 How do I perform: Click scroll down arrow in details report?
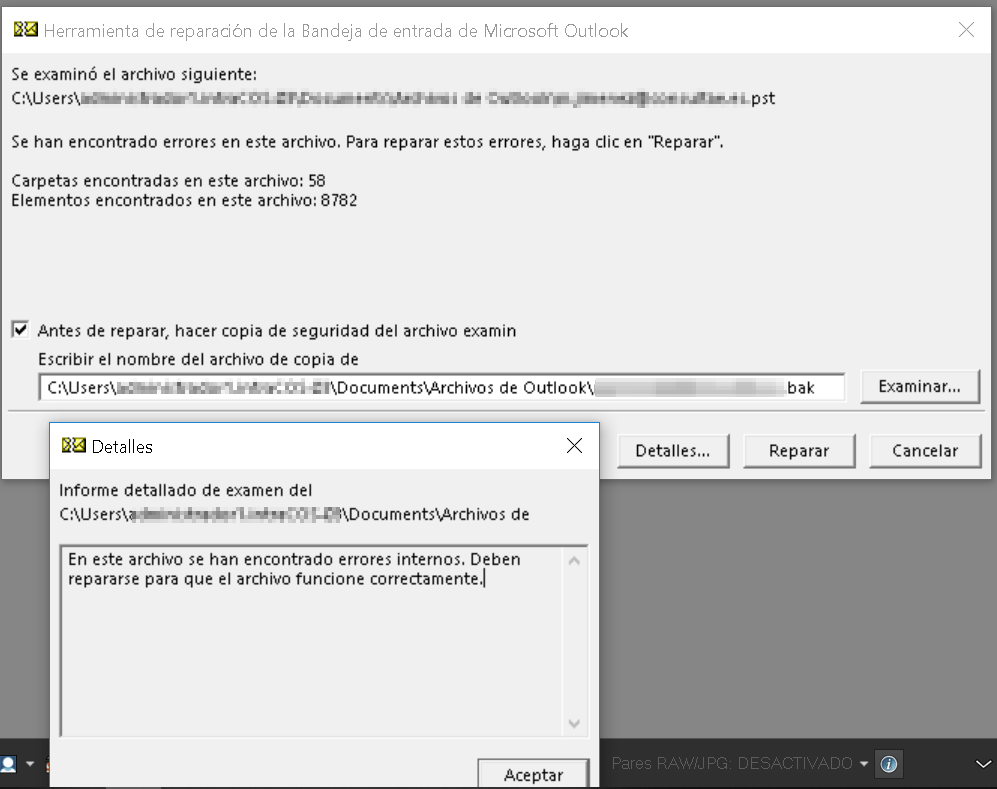pos(574,724)
